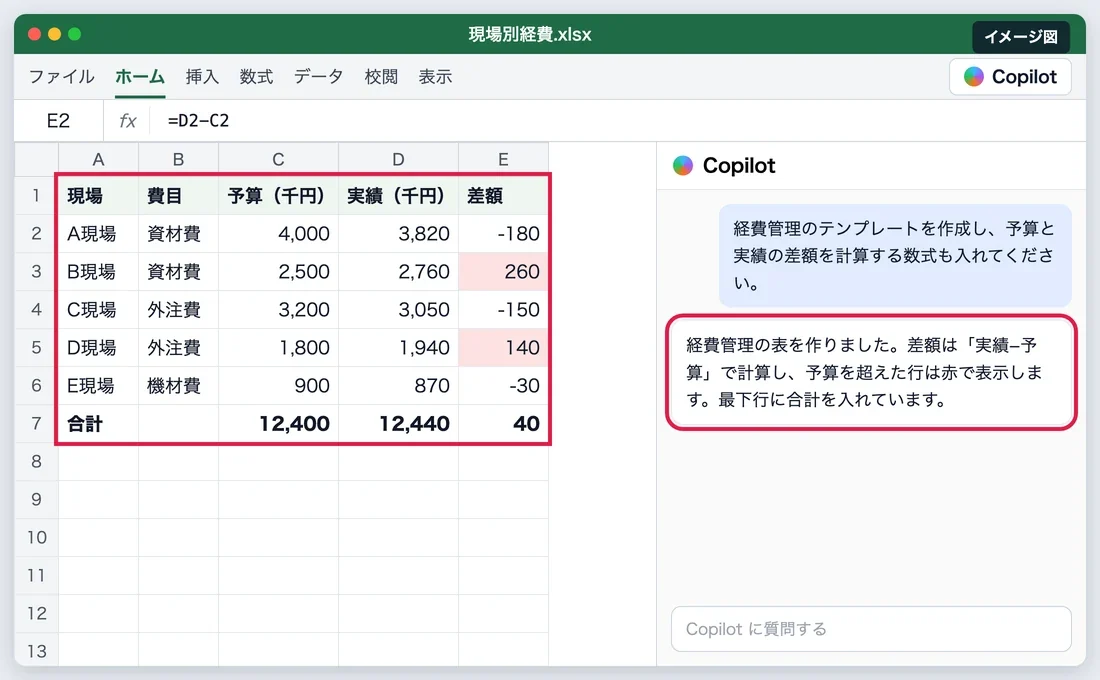
Task: Select row 13 header
Action: [x=36, y=651]
